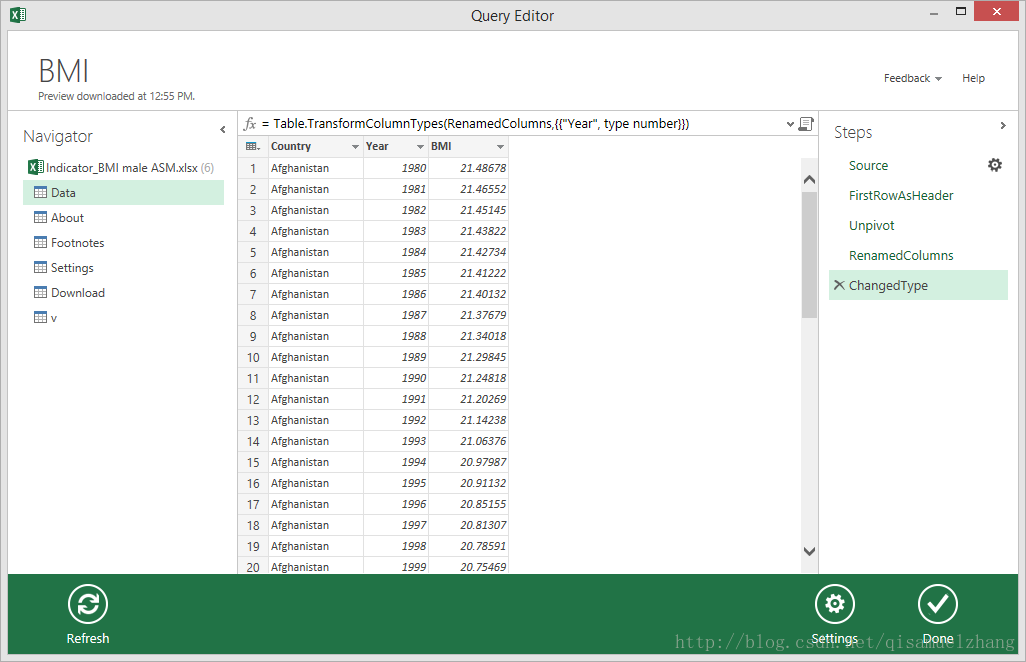The height and width of the screenshot is (662, 1026).
Task: Collapse the Navigator pane arrow
Action: [222, 130]
